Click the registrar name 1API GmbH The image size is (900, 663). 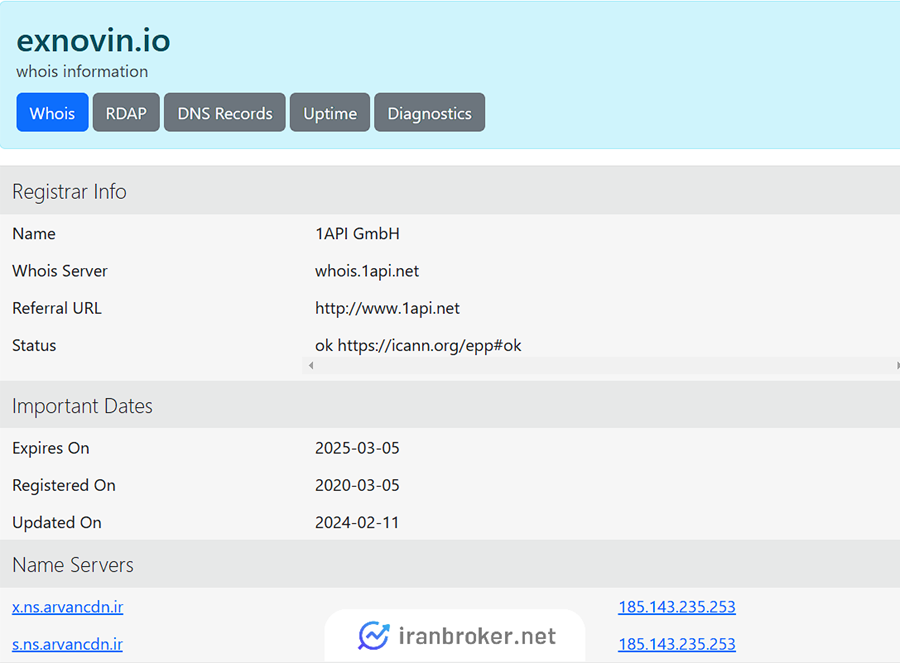(357, 234)
